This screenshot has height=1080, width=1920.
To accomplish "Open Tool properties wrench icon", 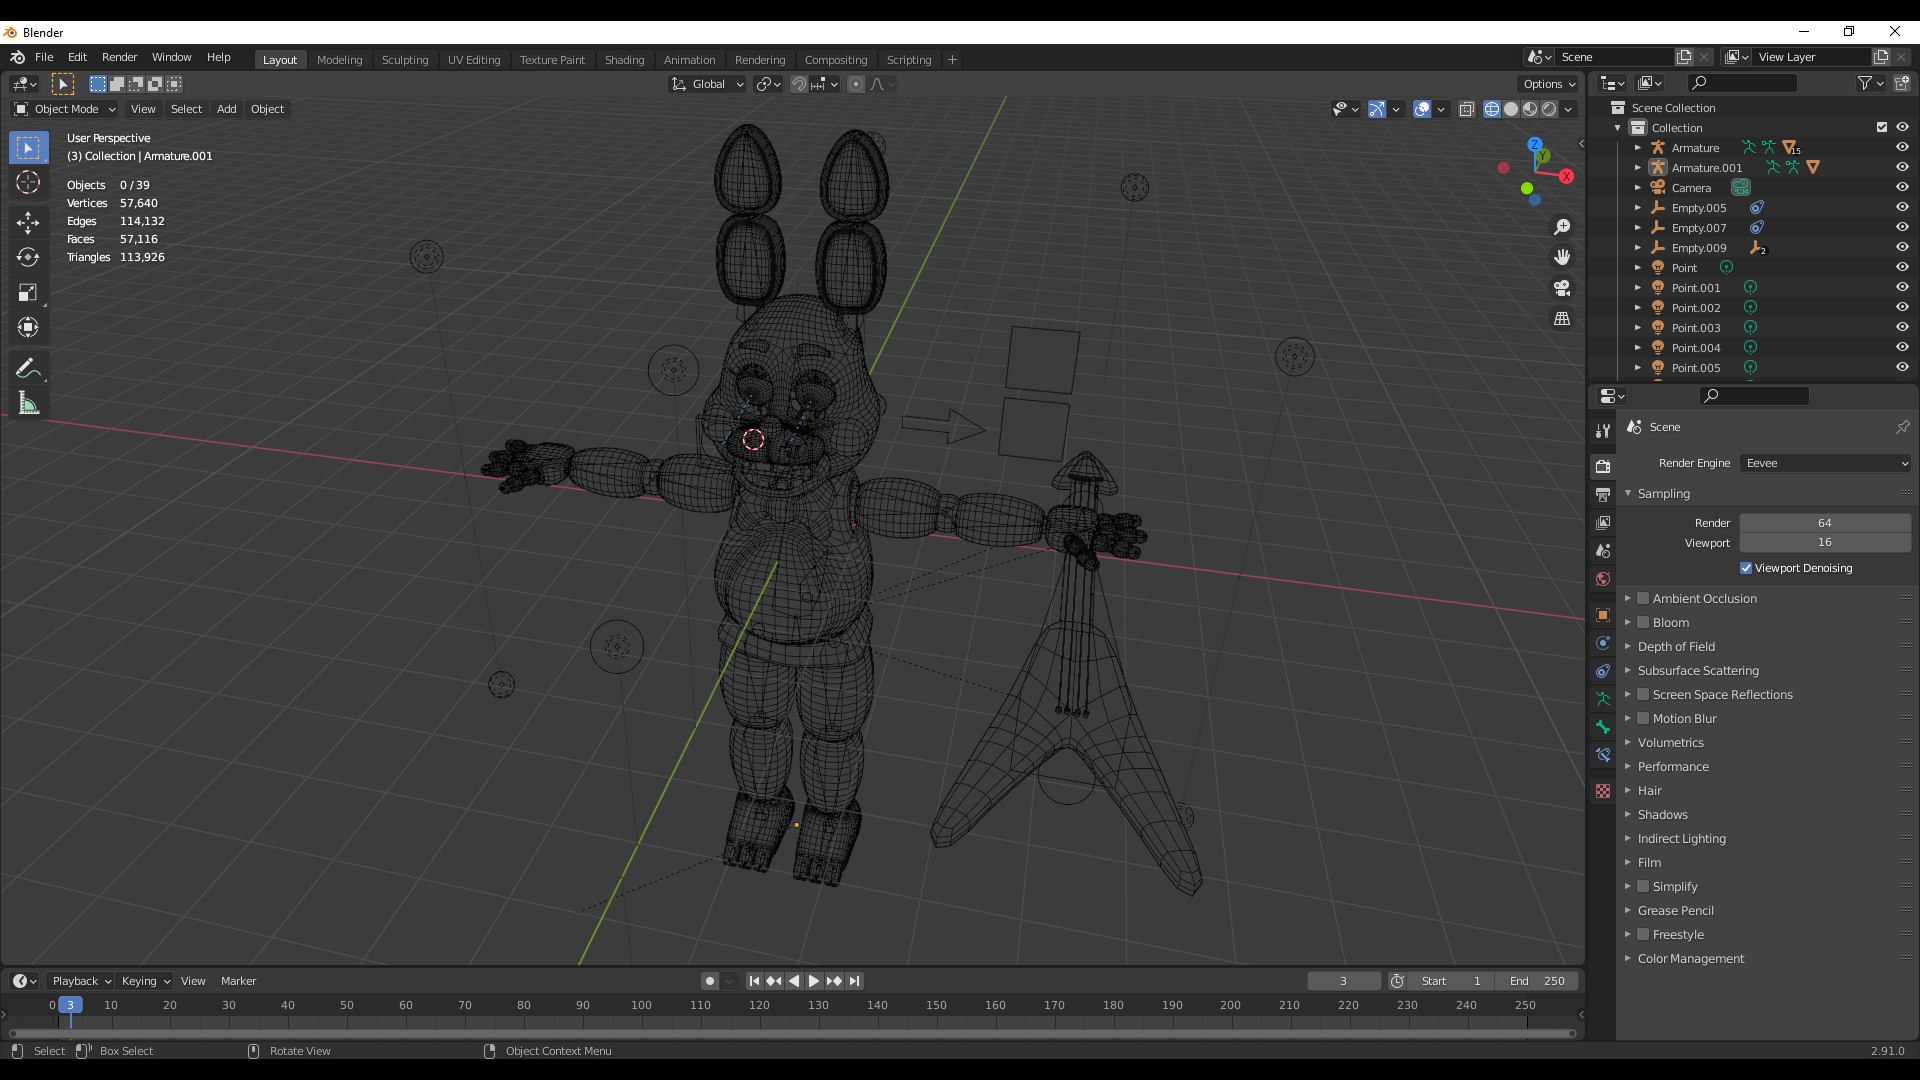I will click(1603, 430).
